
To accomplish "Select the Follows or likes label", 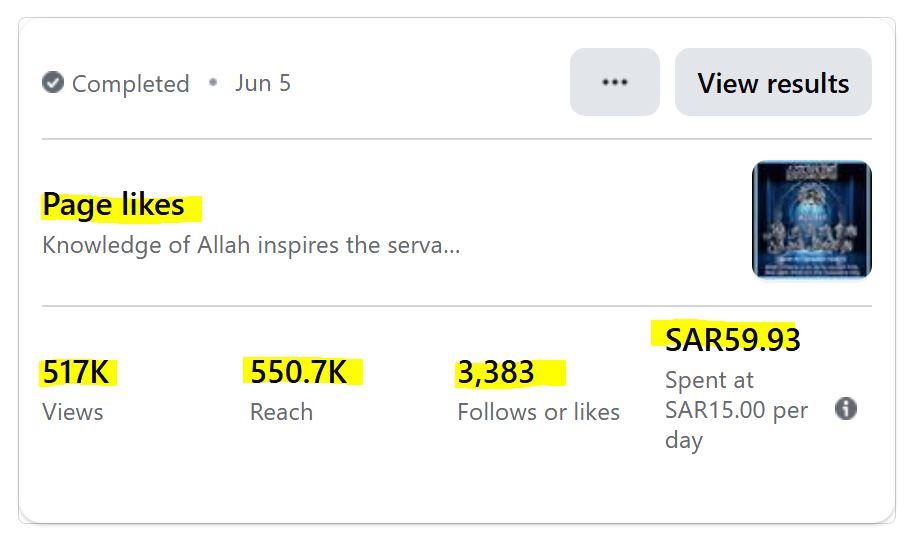I will [538, 412].
